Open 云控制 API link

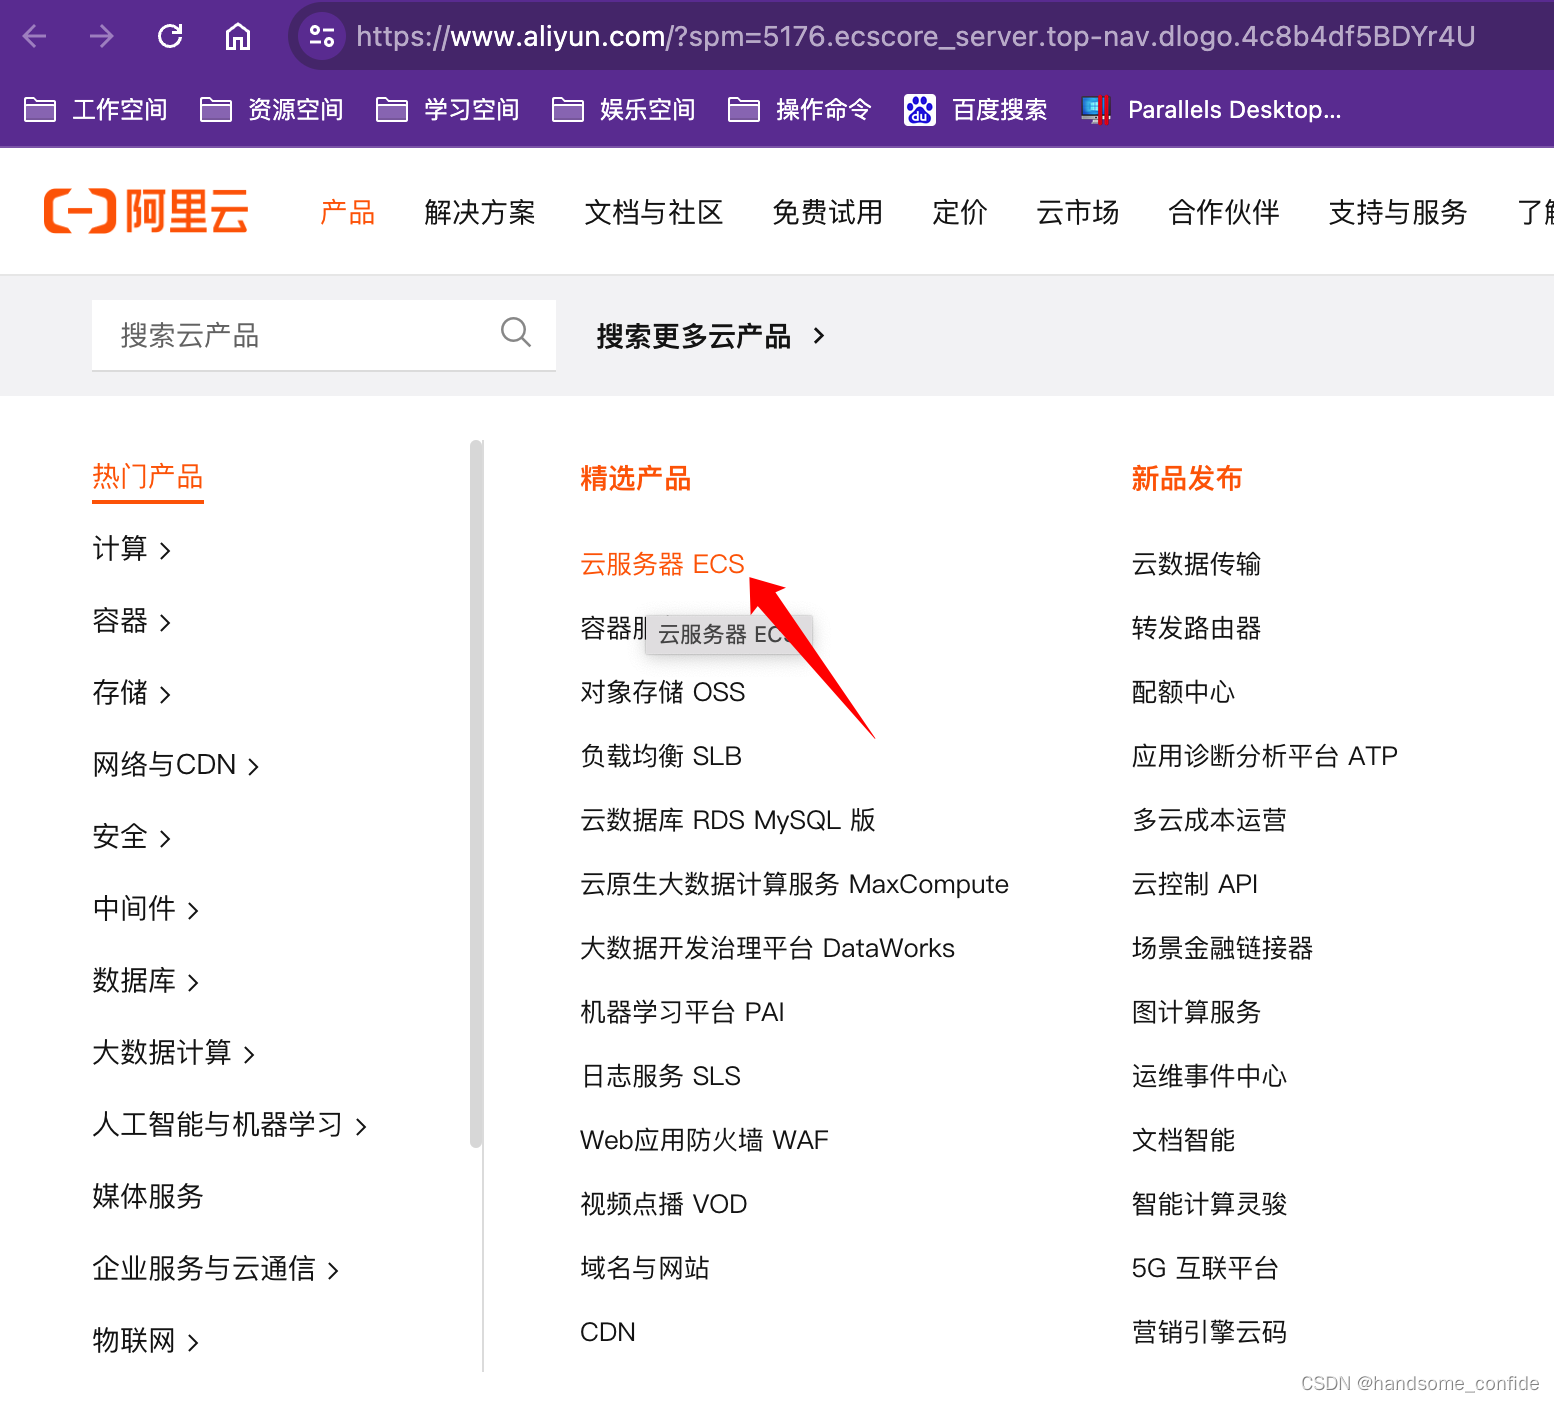pos(1194,884)
